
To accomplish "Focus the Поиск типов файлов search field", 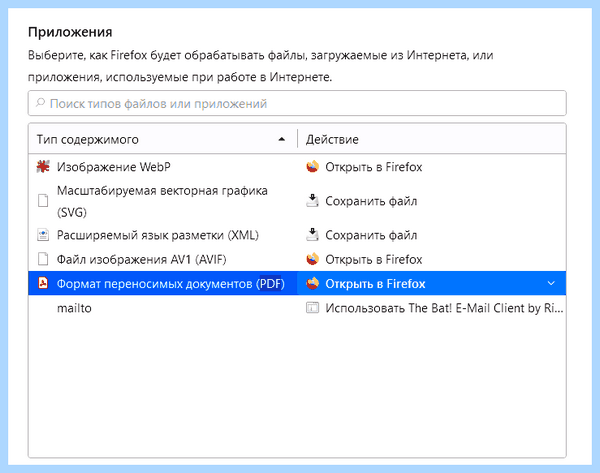I will [297, 103].
